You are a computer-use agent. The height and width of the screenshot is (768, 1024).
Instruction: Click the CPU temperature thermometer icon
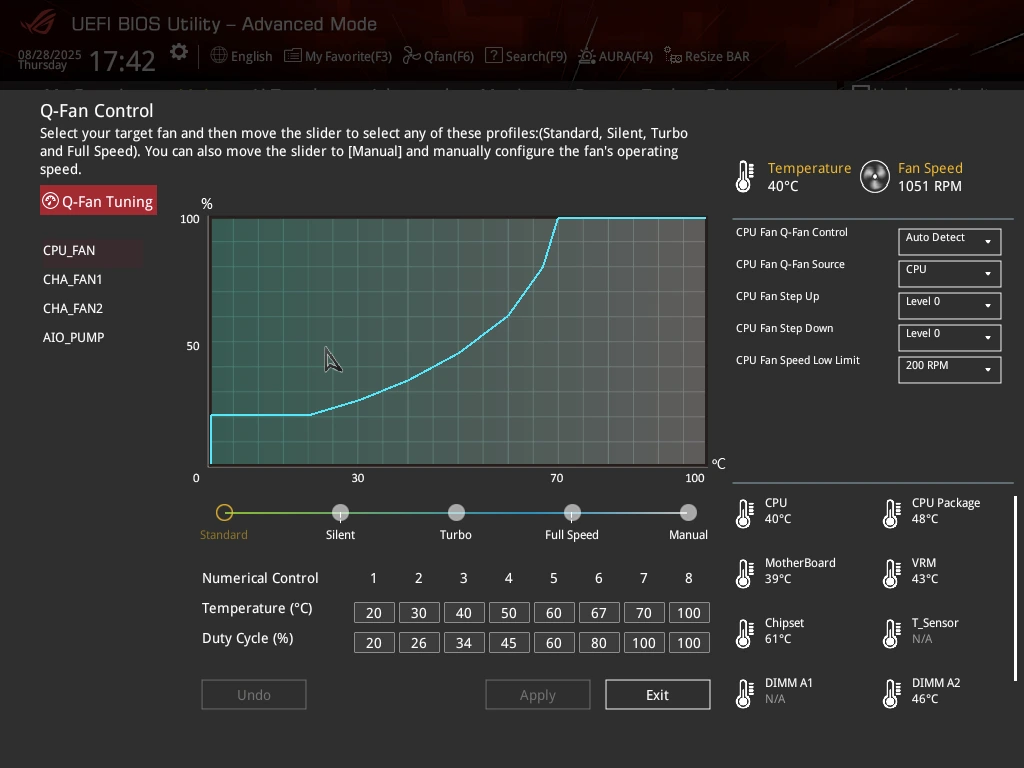coord(744,513)
